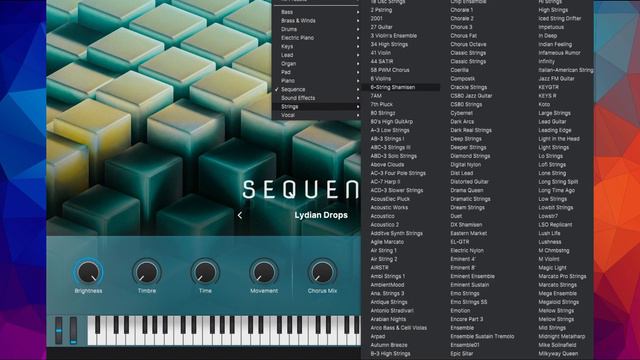Select the 7th Pluck preset

click(x=381, y=104)
